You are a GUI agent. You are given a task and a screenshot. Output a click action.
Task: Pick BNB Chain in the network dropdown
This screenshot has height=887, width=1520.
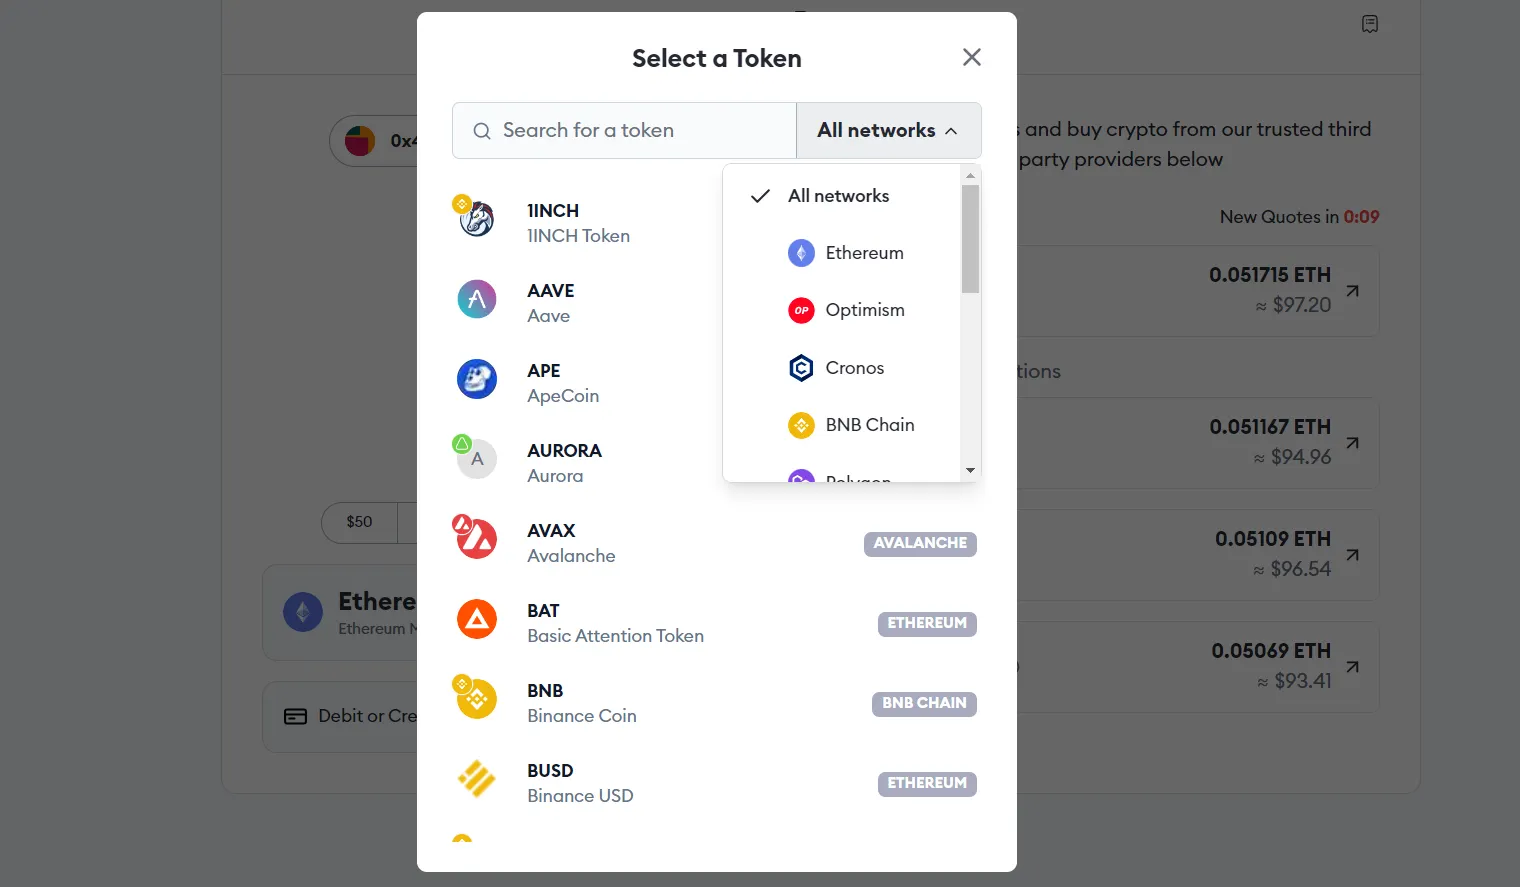tap(869, 425)
